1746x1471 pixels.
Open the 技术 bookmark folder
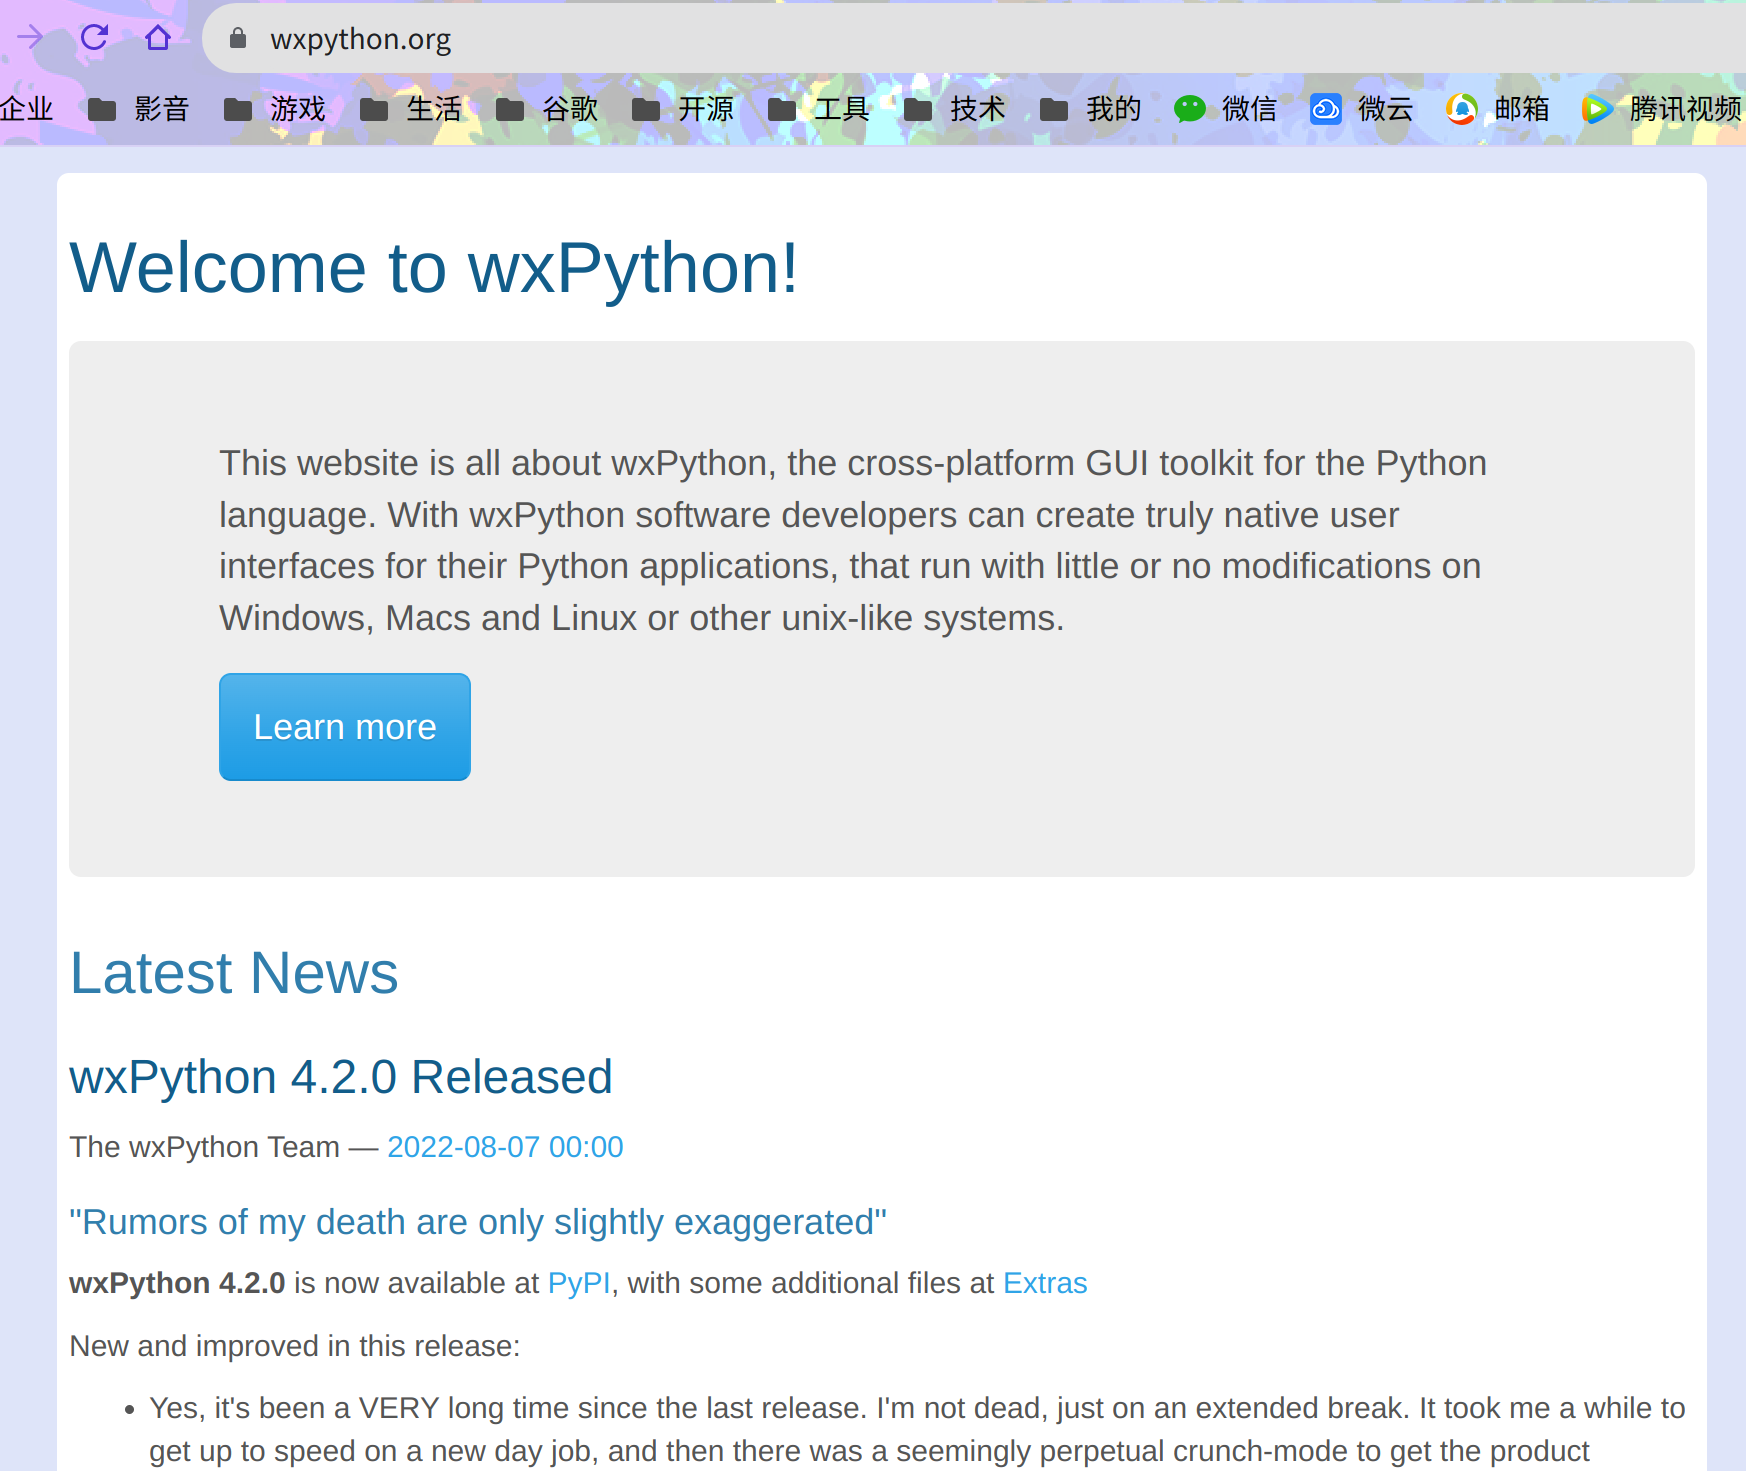pos(956,109)
